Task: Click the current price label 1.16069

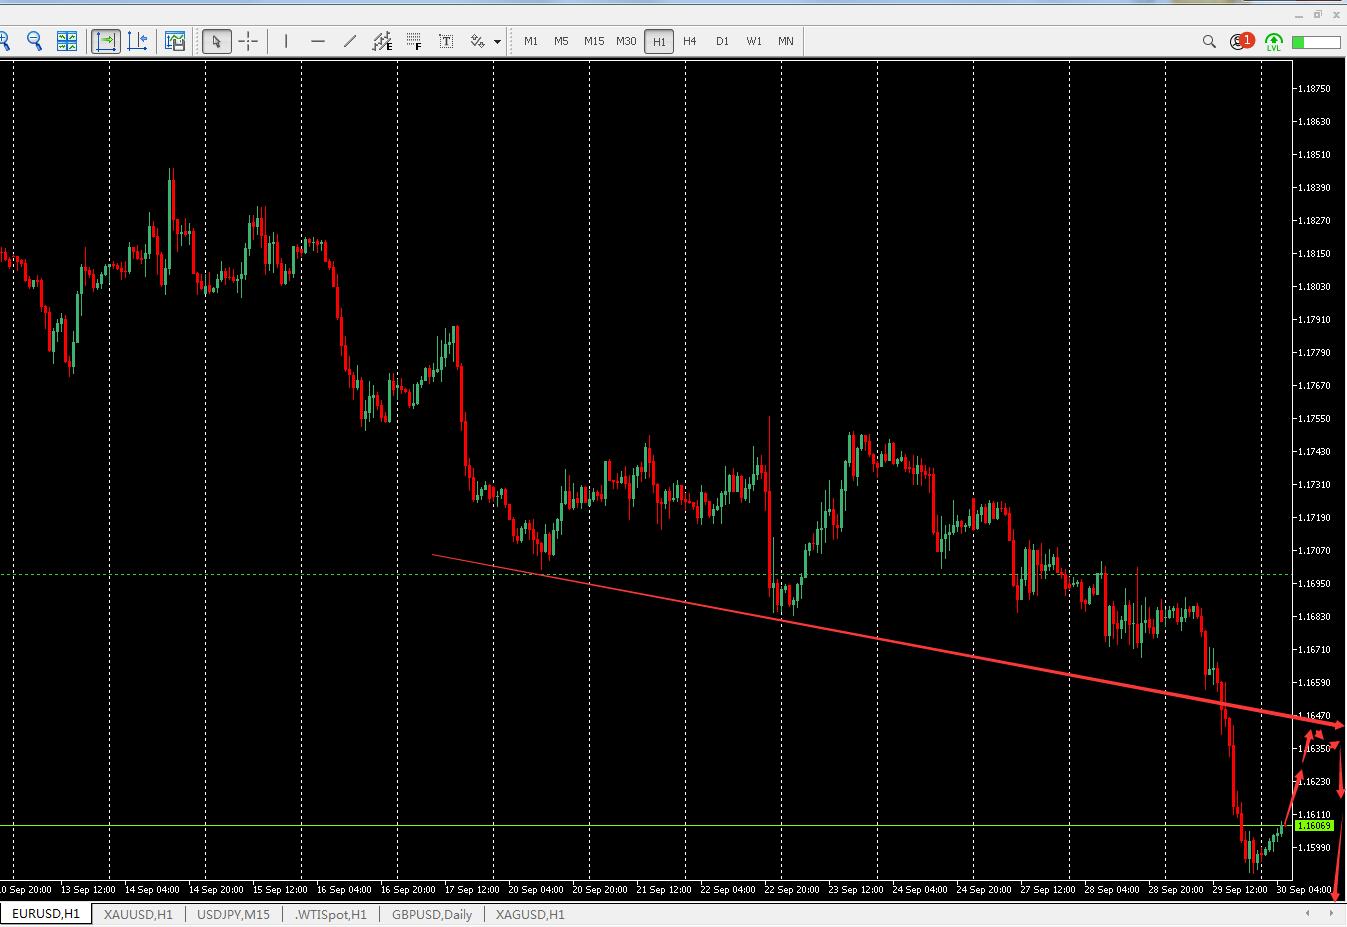Action: point(1314,826)
